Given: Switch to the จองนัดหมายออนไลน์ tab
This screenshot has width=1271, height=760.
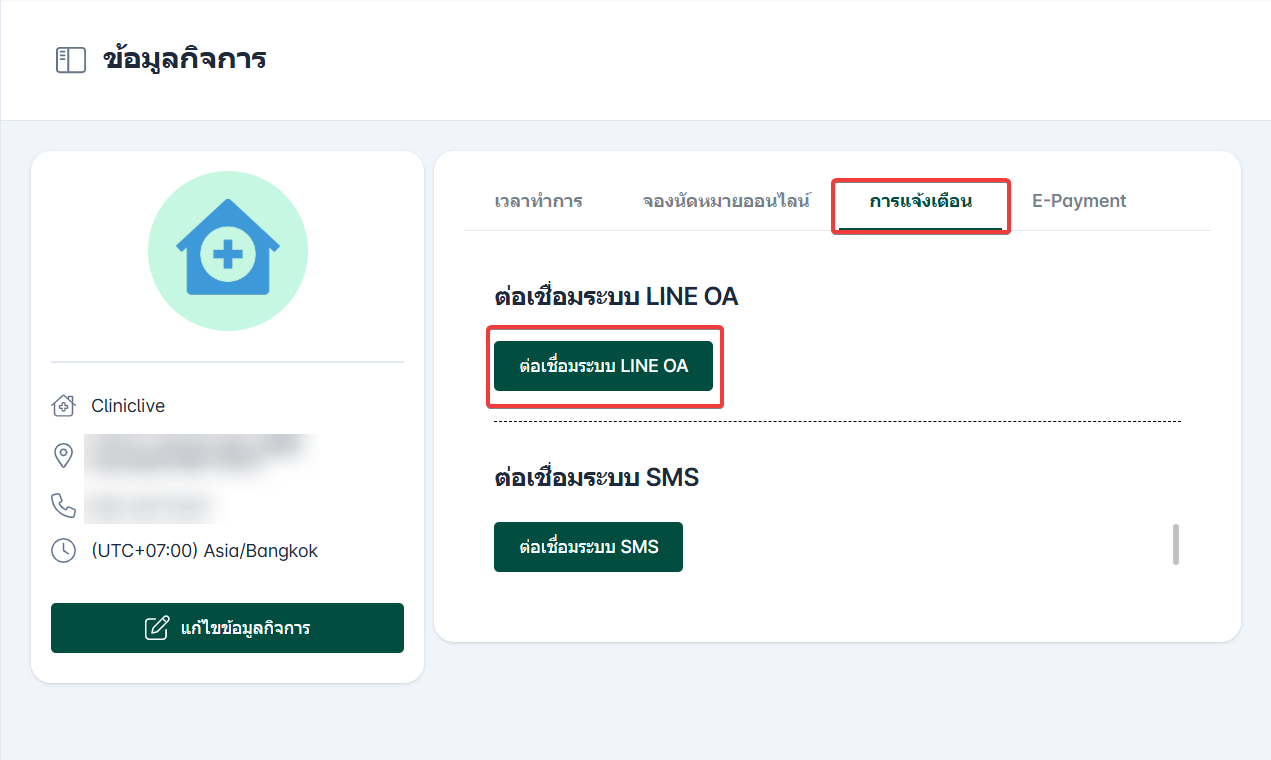Looking at the screenshot, I should tap(726, 201).
